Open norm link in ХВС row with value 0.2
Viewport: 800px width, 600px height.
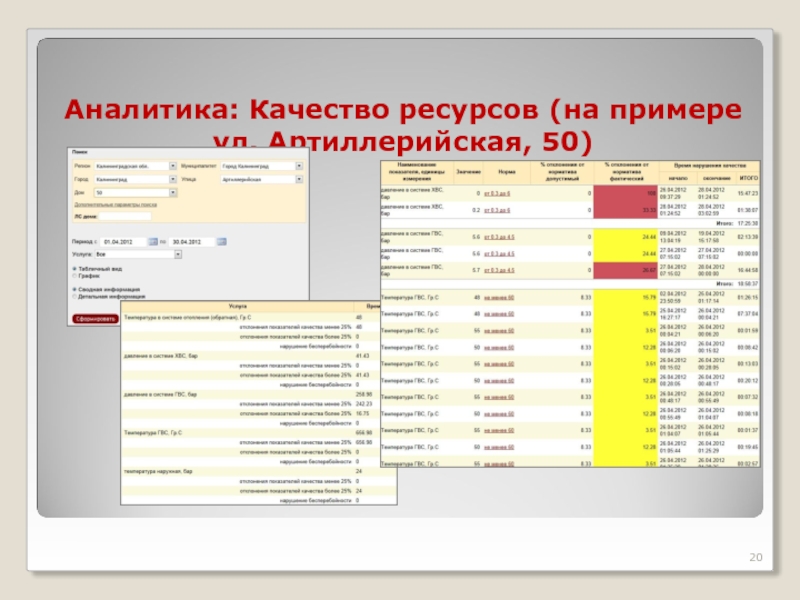497,210
